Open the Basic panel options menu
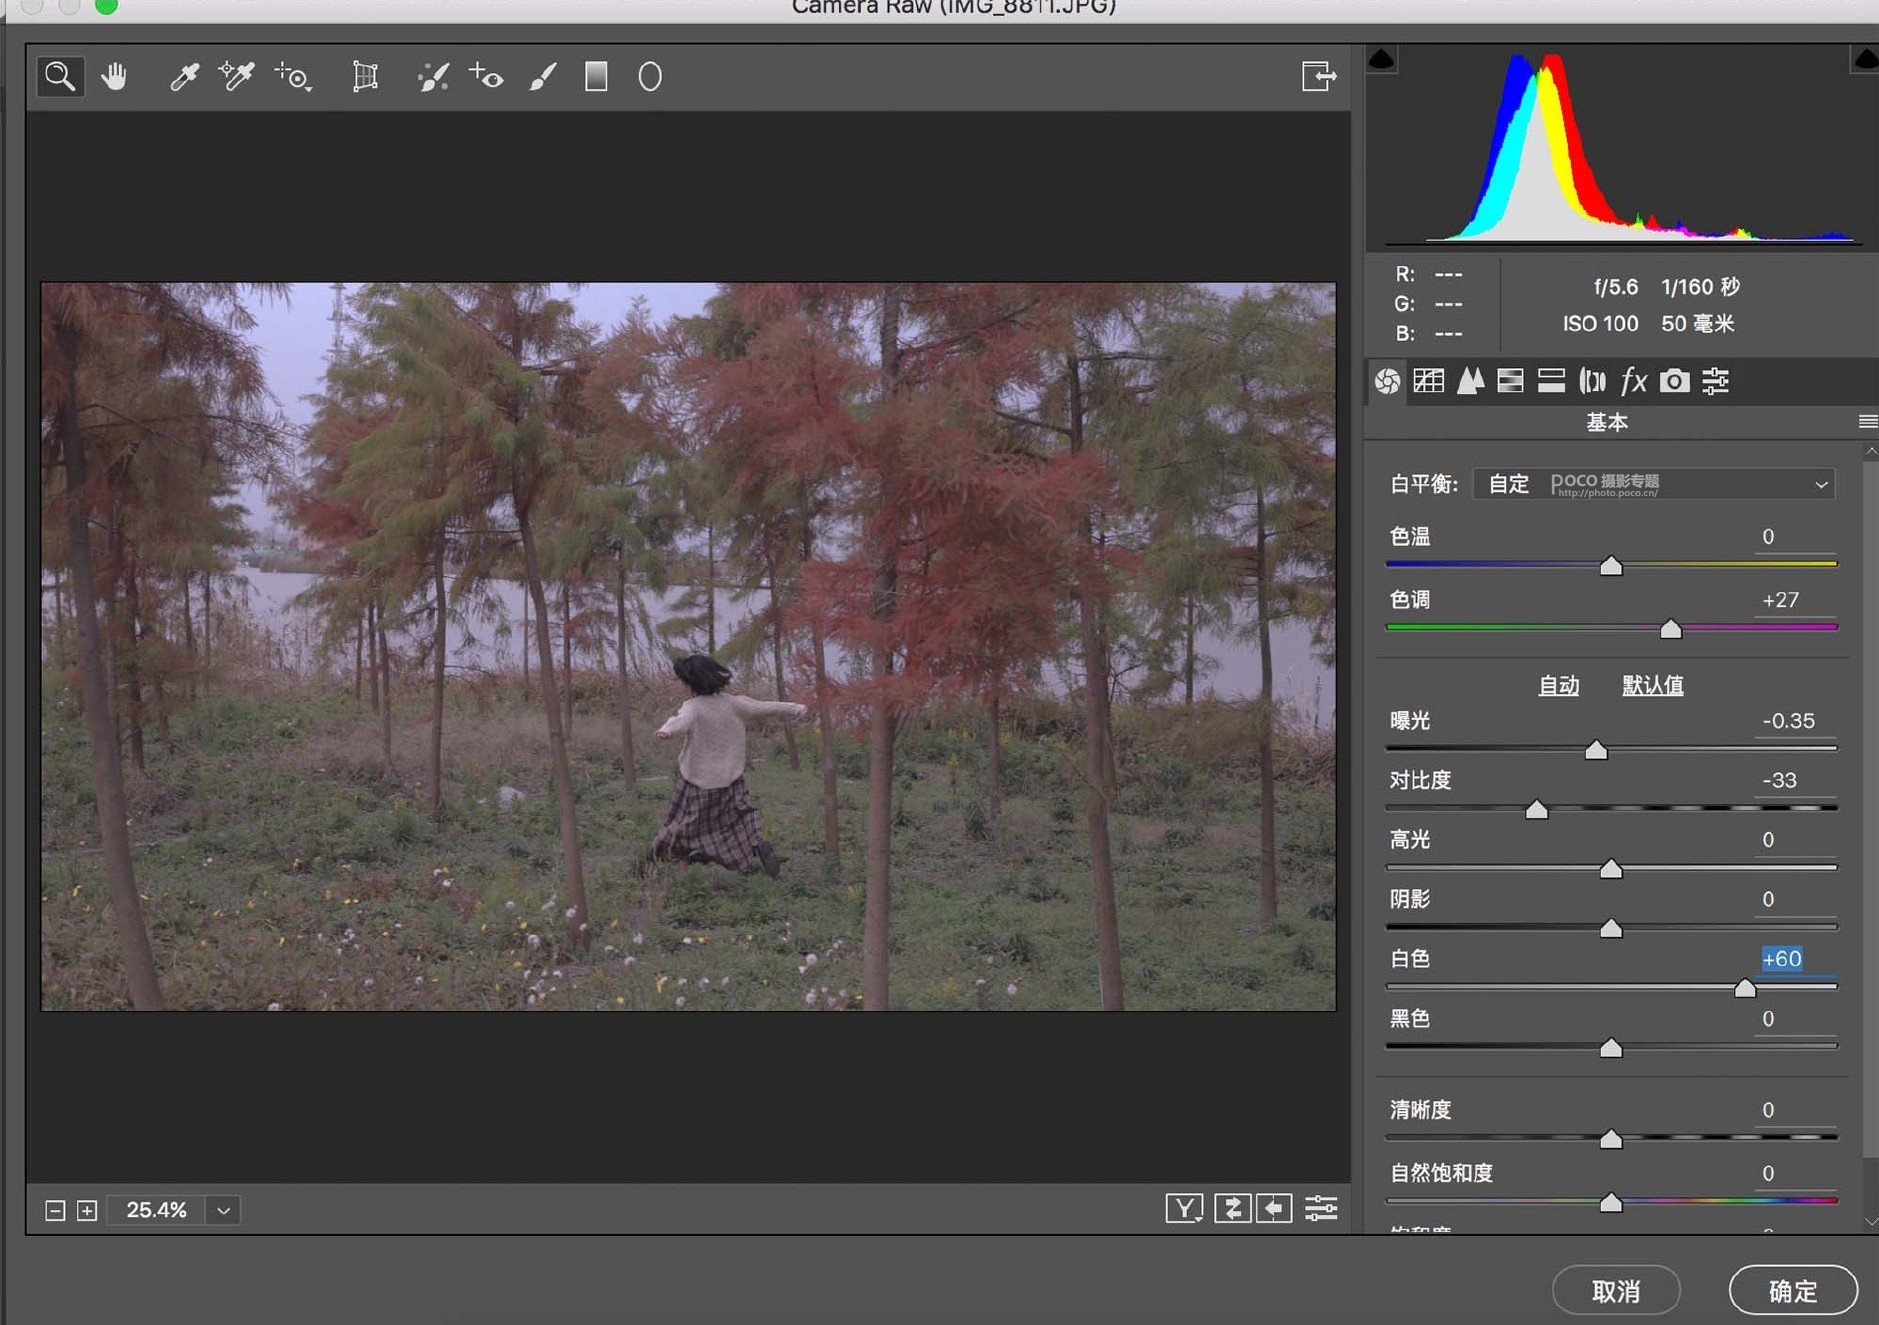Image resolution: width=1879 pixels, height=1325 pixels. (1867, 422)
